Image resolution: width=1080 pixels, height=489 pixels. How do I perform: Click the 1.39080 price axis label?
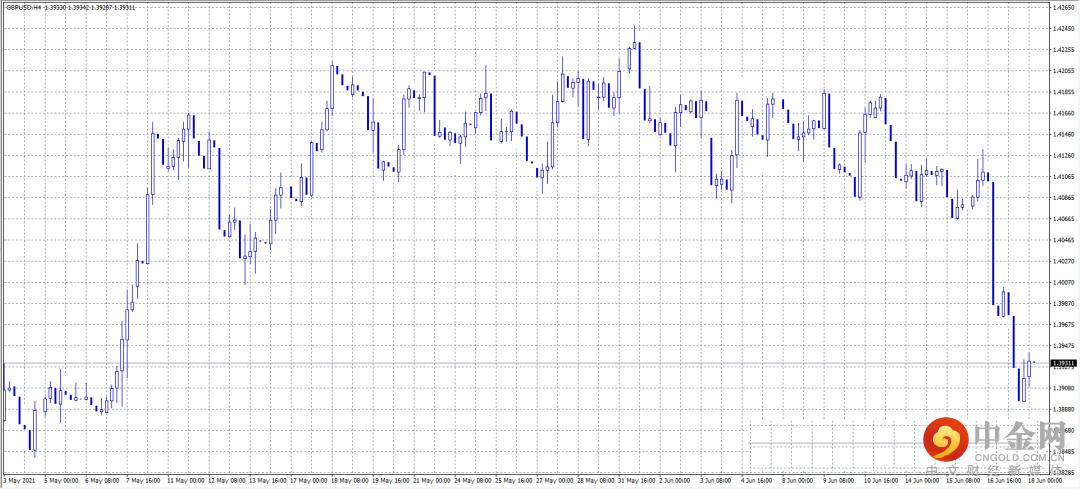point(1061,388)
